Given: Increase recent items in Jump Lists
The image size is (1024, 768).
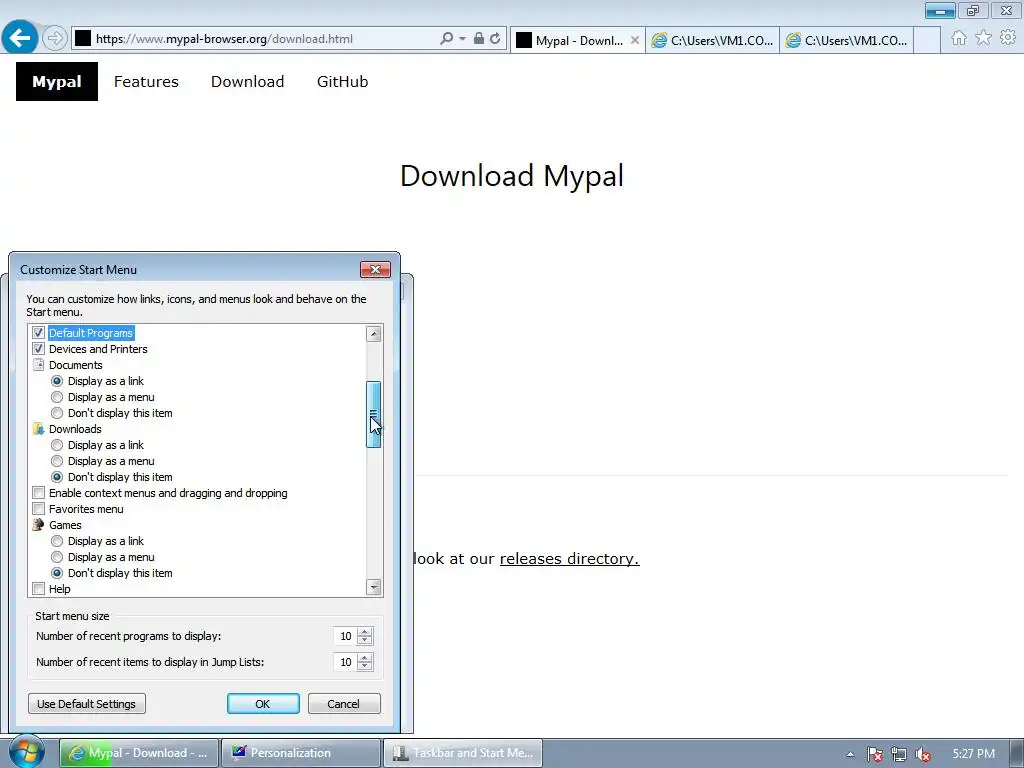Looking at the screenshot, I should (365, 658).
